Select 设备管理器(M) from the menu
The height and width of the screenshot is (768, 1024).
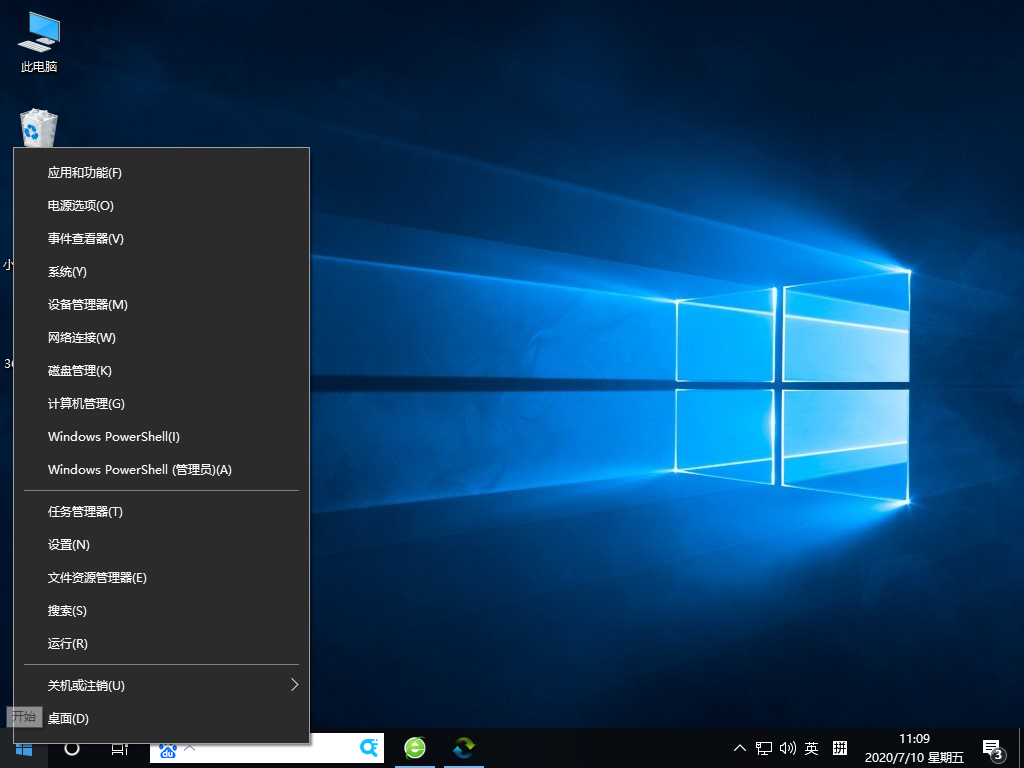point(88,305)
